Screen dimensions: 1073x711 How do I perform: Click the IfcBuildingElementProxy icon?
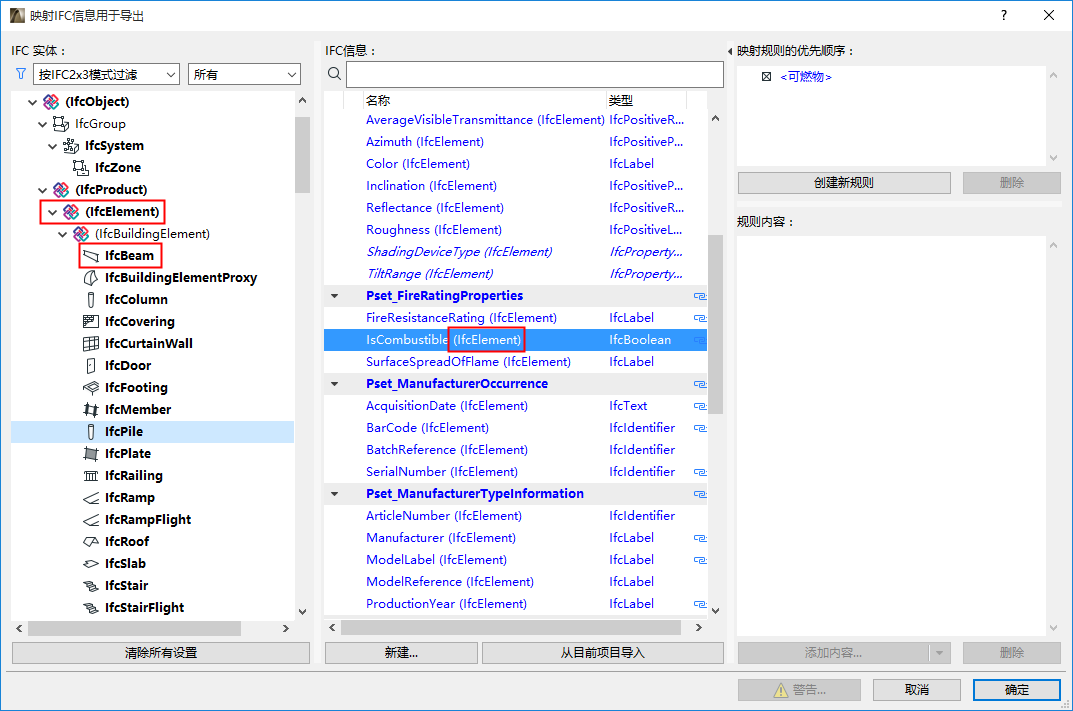pyautogui.click(x=91, y=278)
